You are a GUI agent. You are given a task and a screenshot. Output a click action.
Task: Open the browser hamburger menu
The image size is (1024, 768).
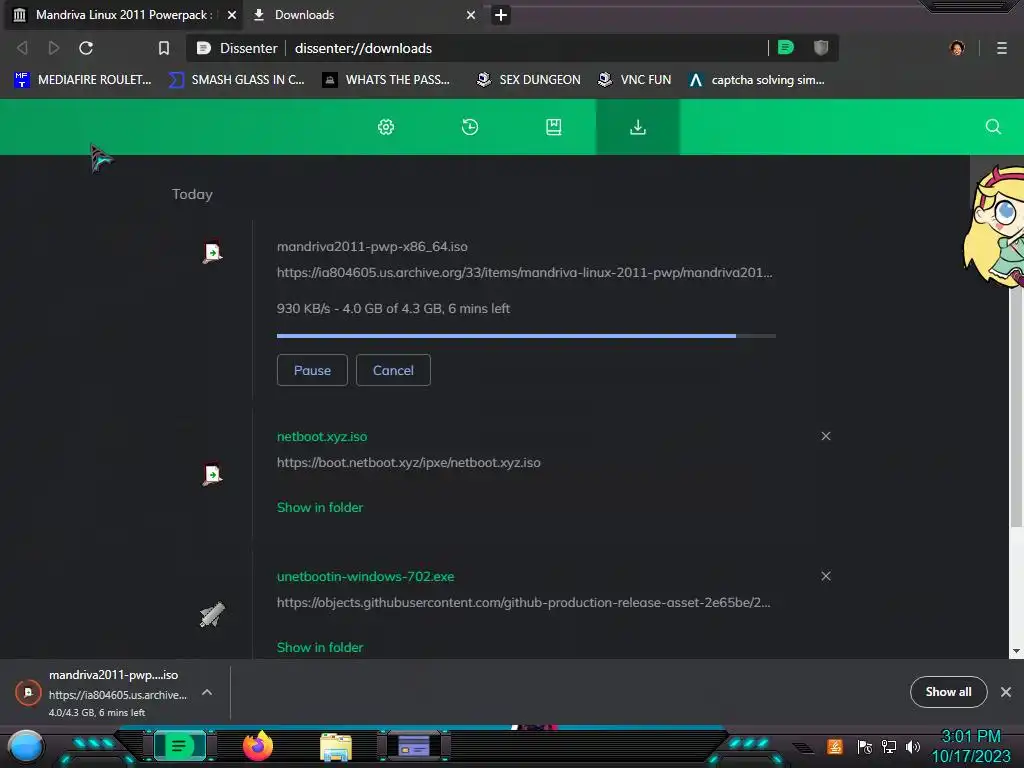point(1002,48)
